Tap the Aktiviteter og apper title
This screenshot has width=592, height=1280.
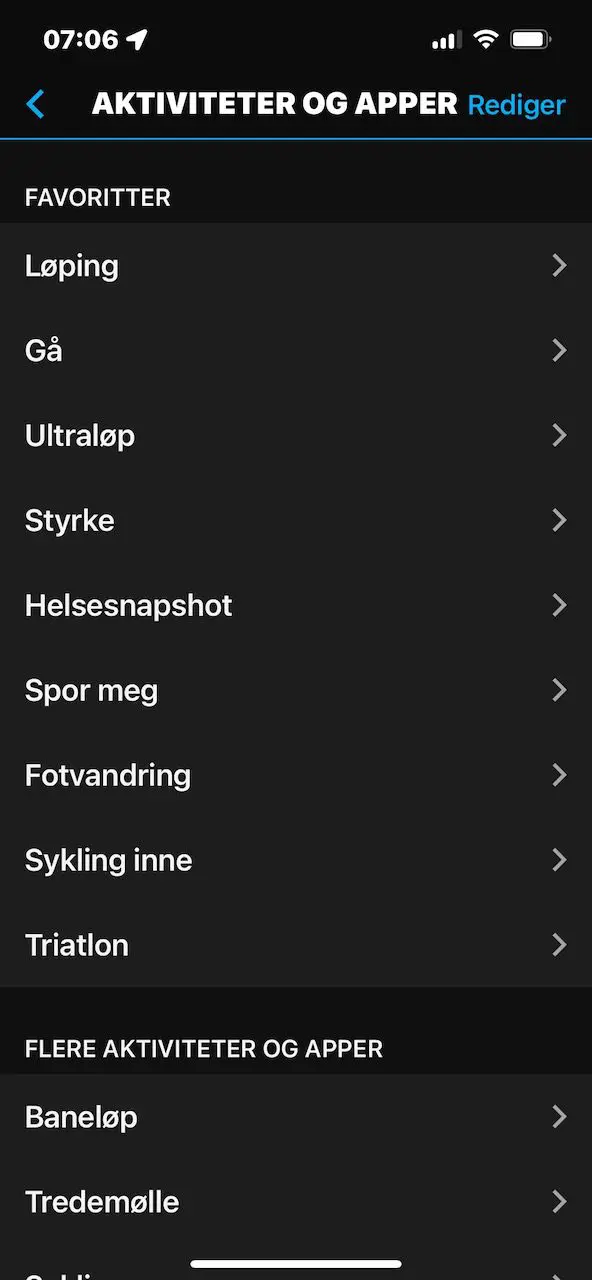tap(275, 104)
